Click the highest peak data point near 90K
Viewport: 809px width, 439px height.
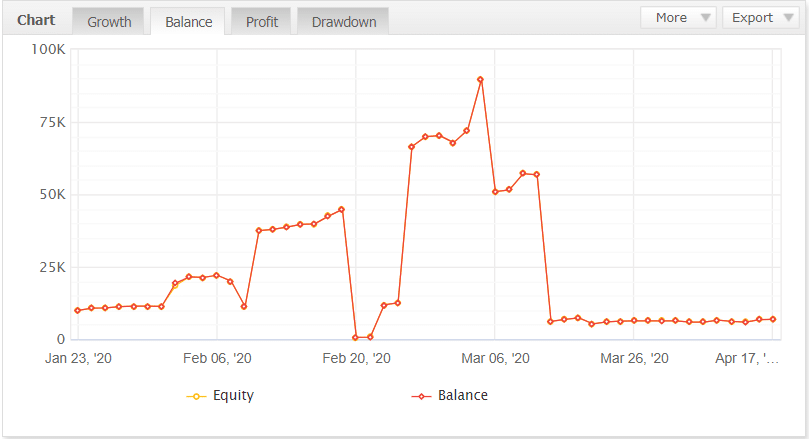481,80
